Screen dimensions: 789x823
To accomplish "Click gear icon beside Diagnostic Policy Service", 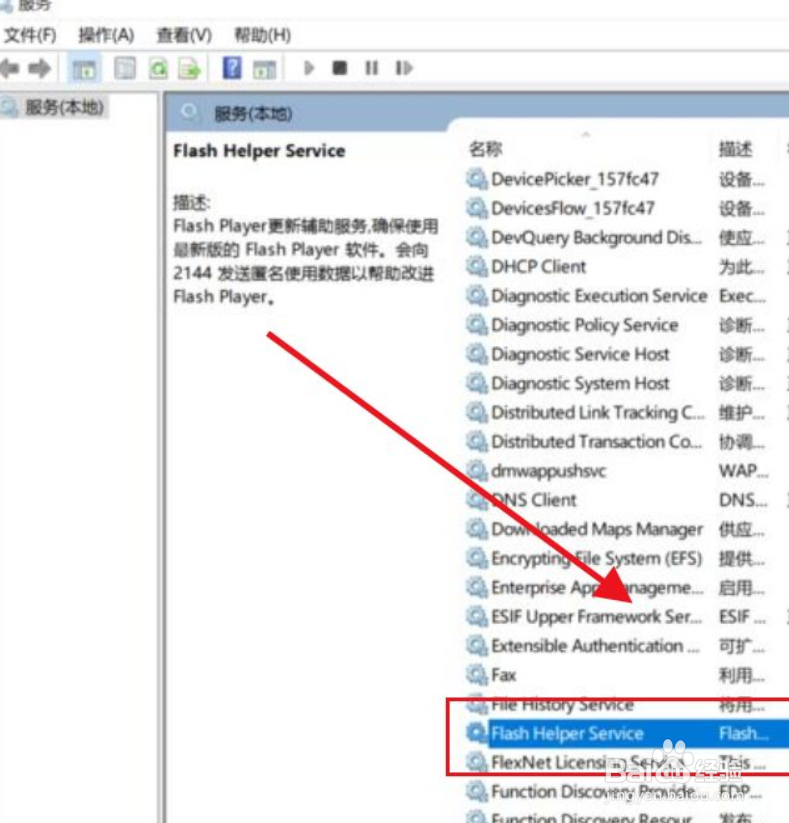I will coord(477,325).
